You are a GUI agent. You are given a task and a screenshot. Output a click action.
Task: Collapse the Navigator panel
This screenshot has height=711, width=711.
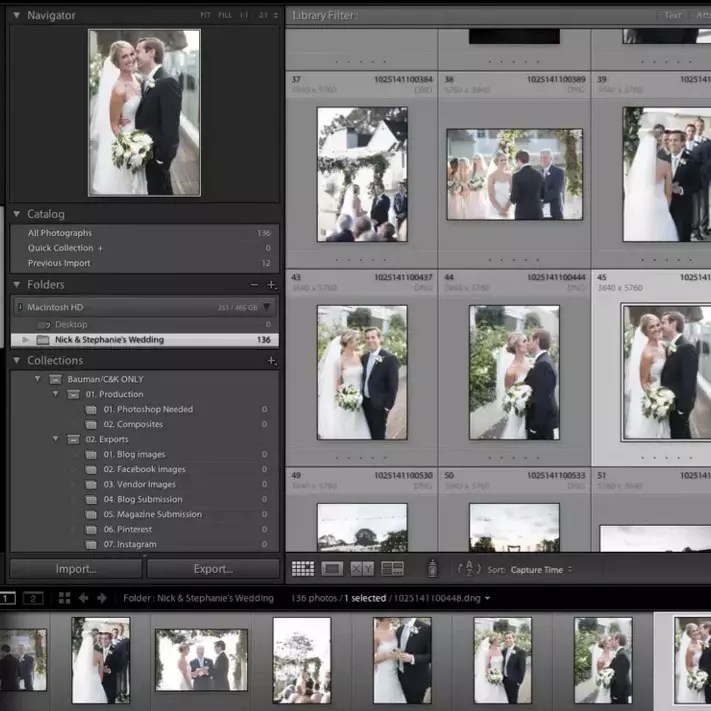(x=17, y=15)
